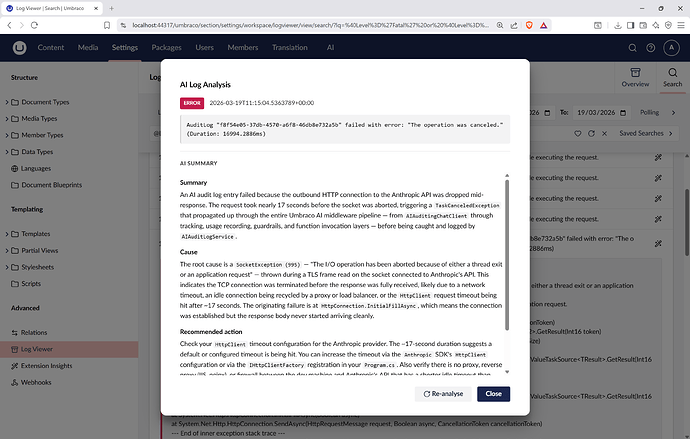Expand the Partial Views tree node
Screen dimensions: 690x439
pos(7,251)
